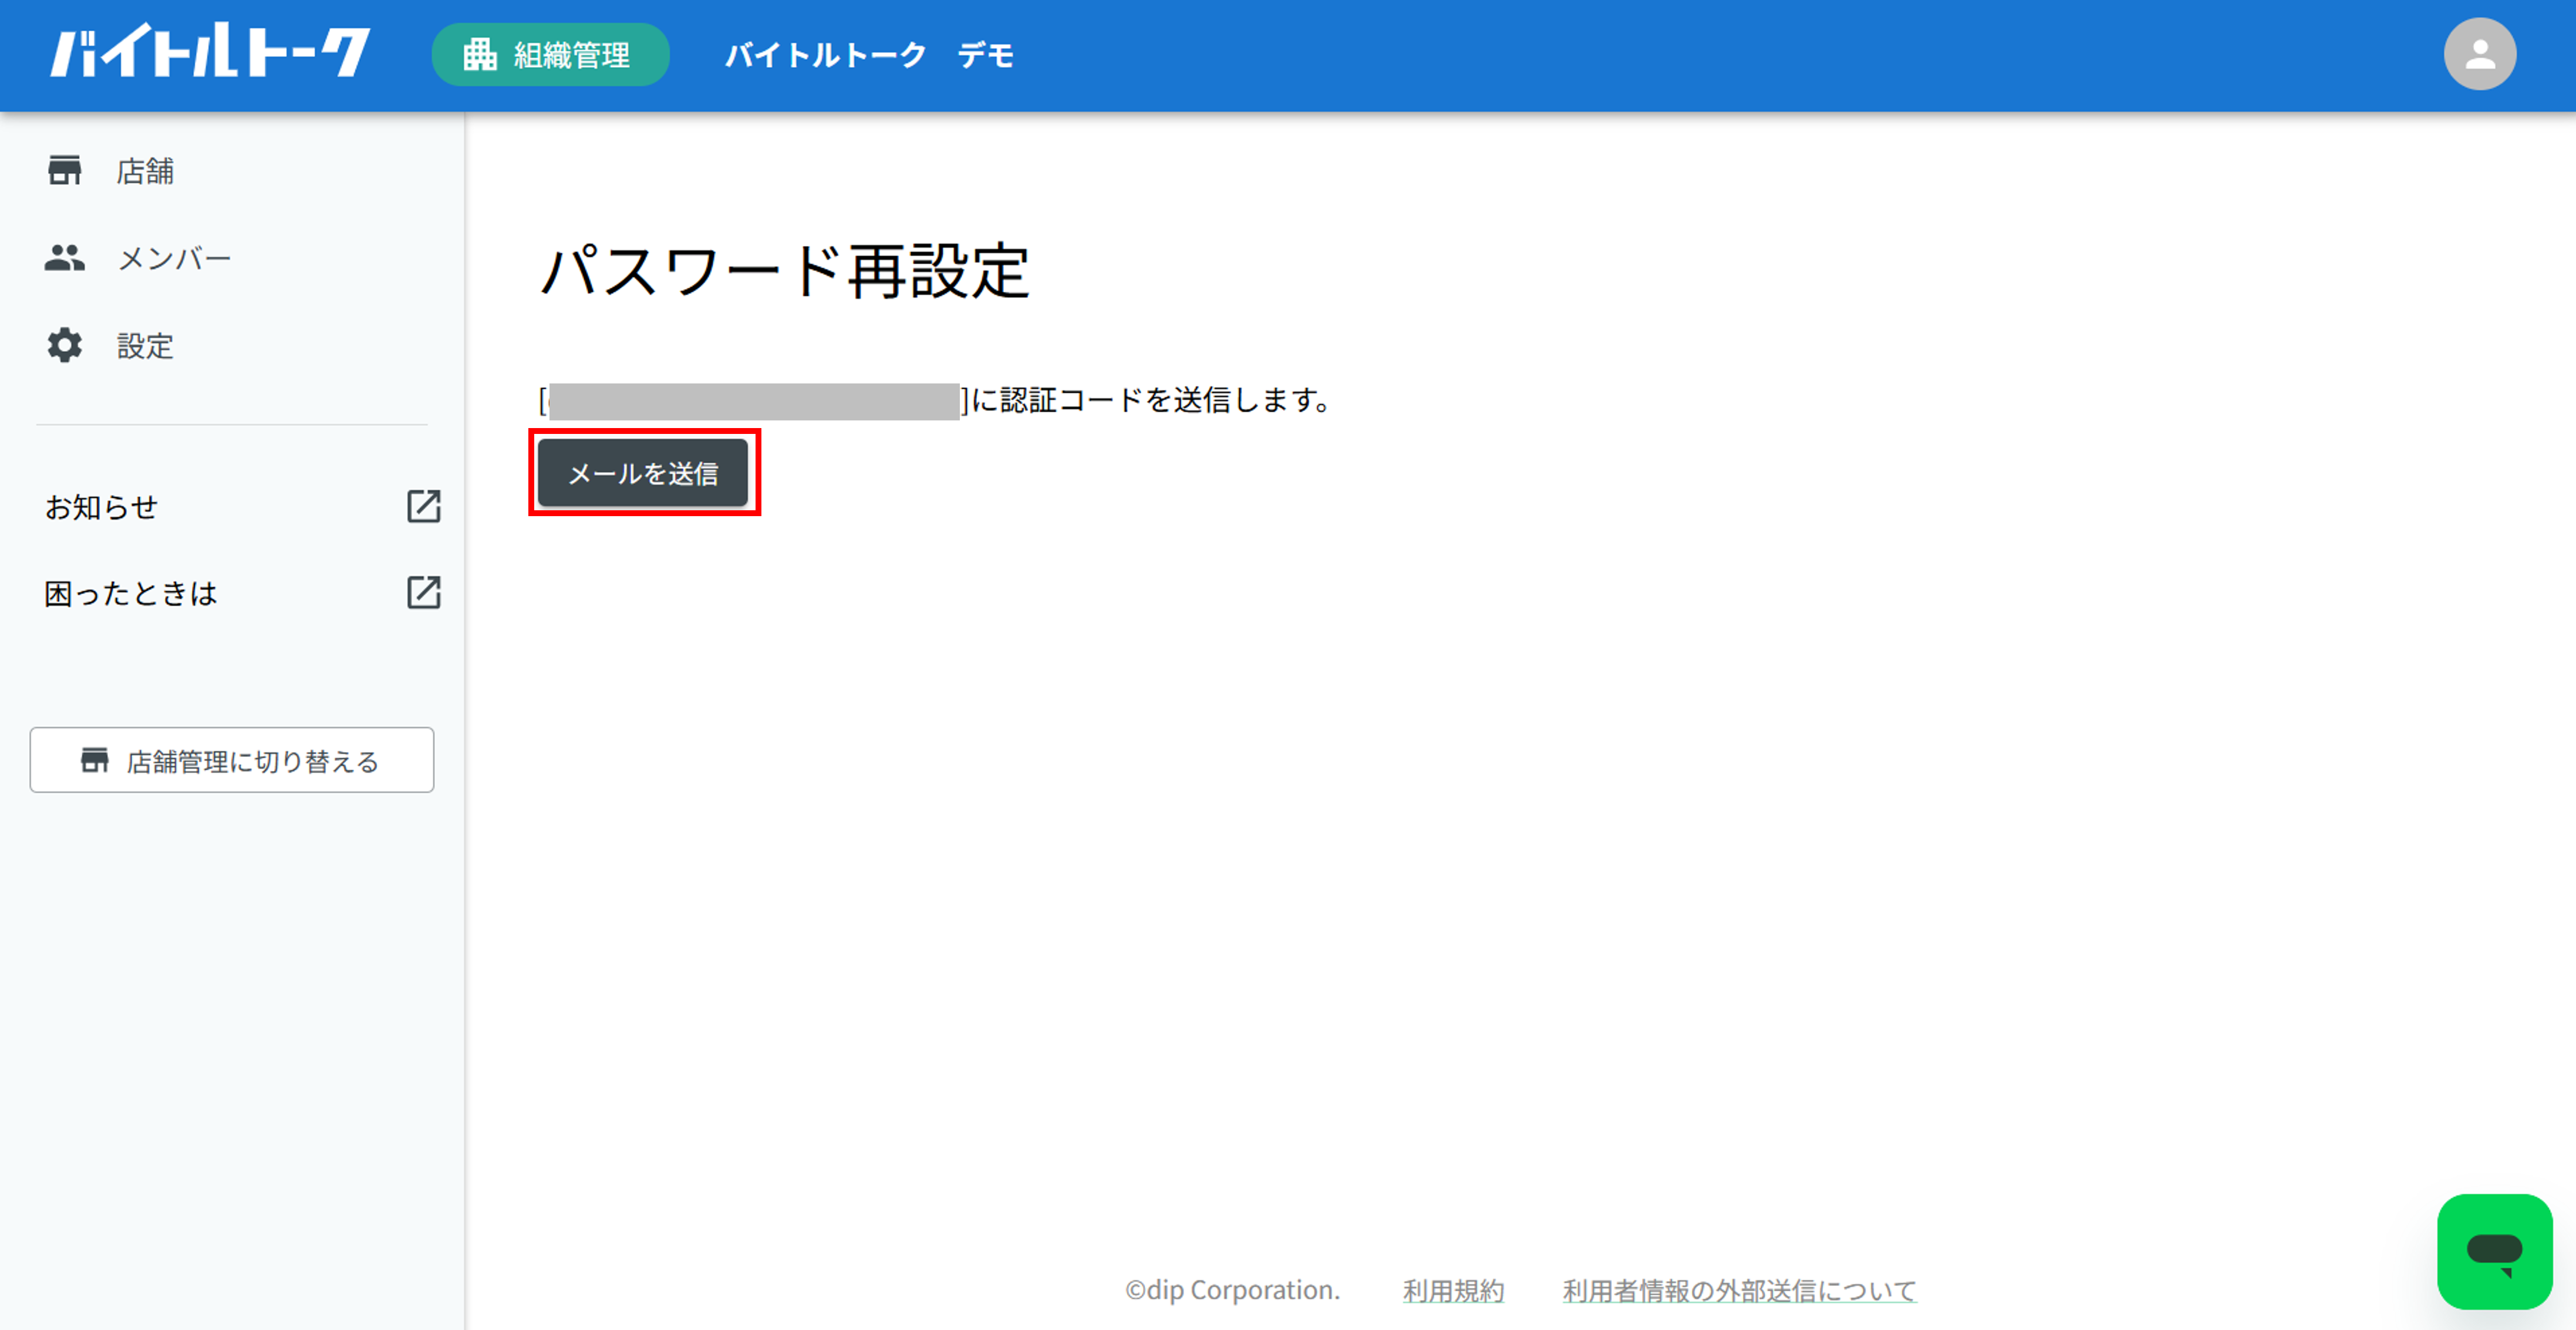Image resolution: width=2576 pixels, height=1330 pixels.
Task: Click the パスワード再設定 heading
Action: click(x=784, y=271)
